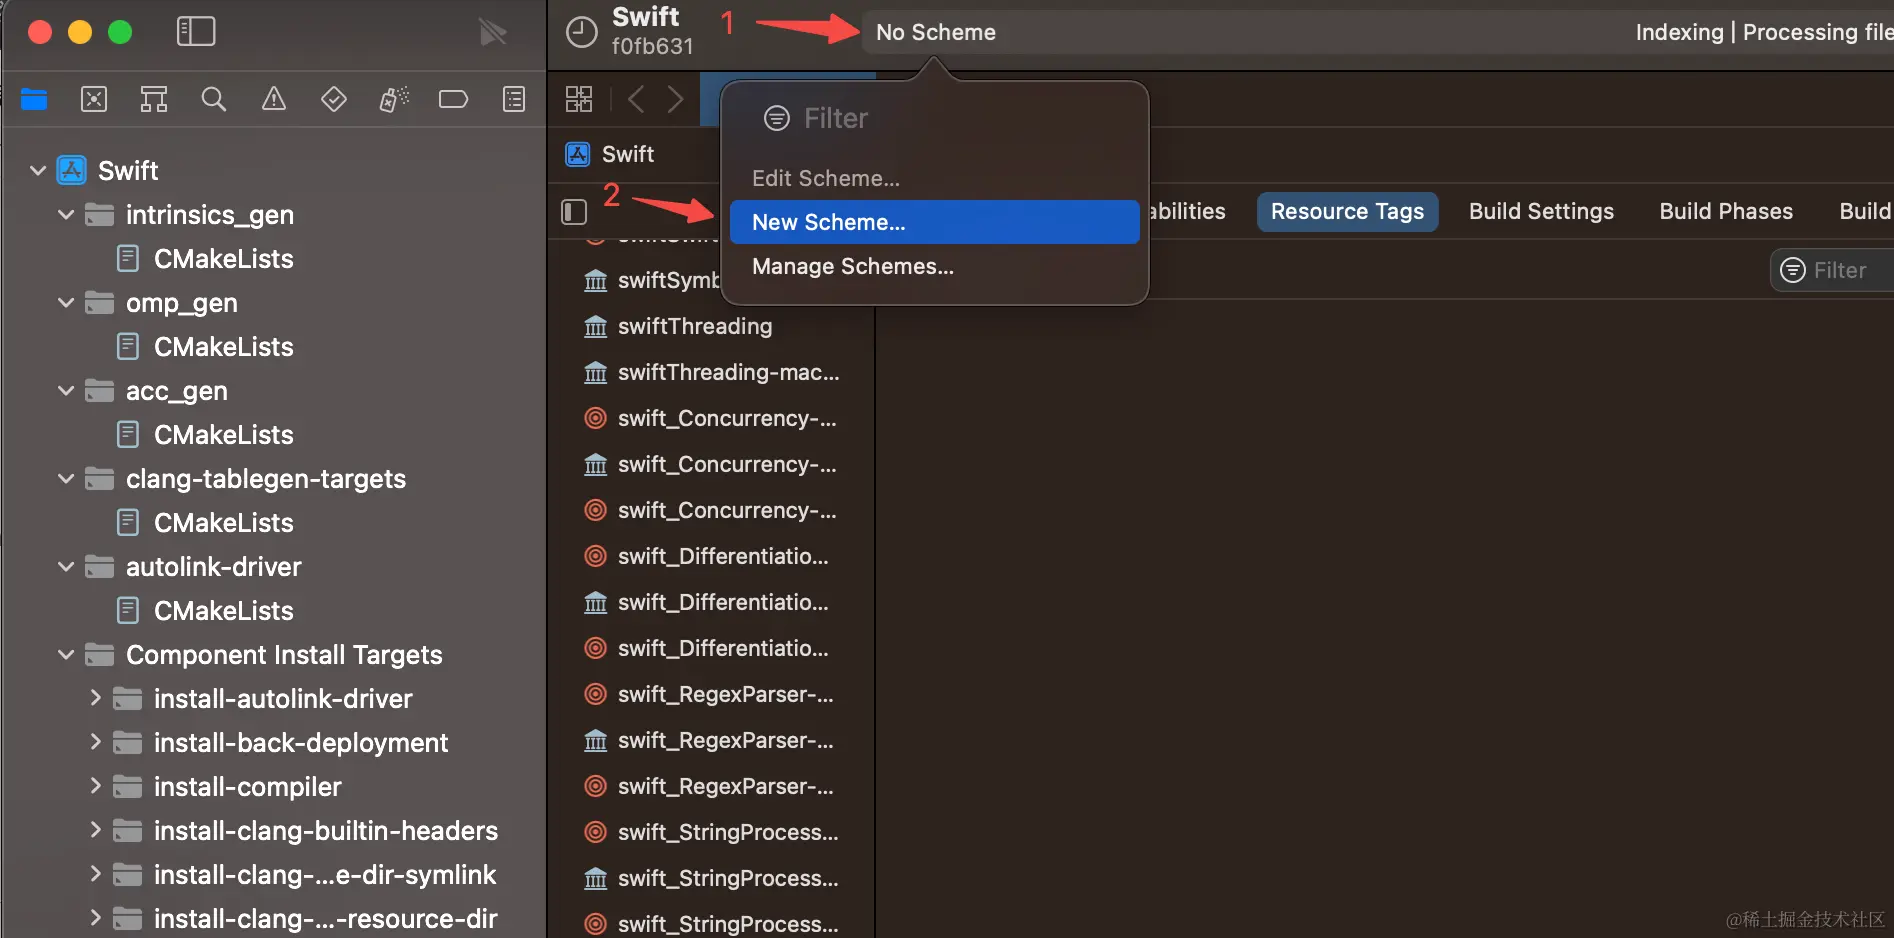
Task: Click the red macOS close button
Action: (x=40, y=32)
